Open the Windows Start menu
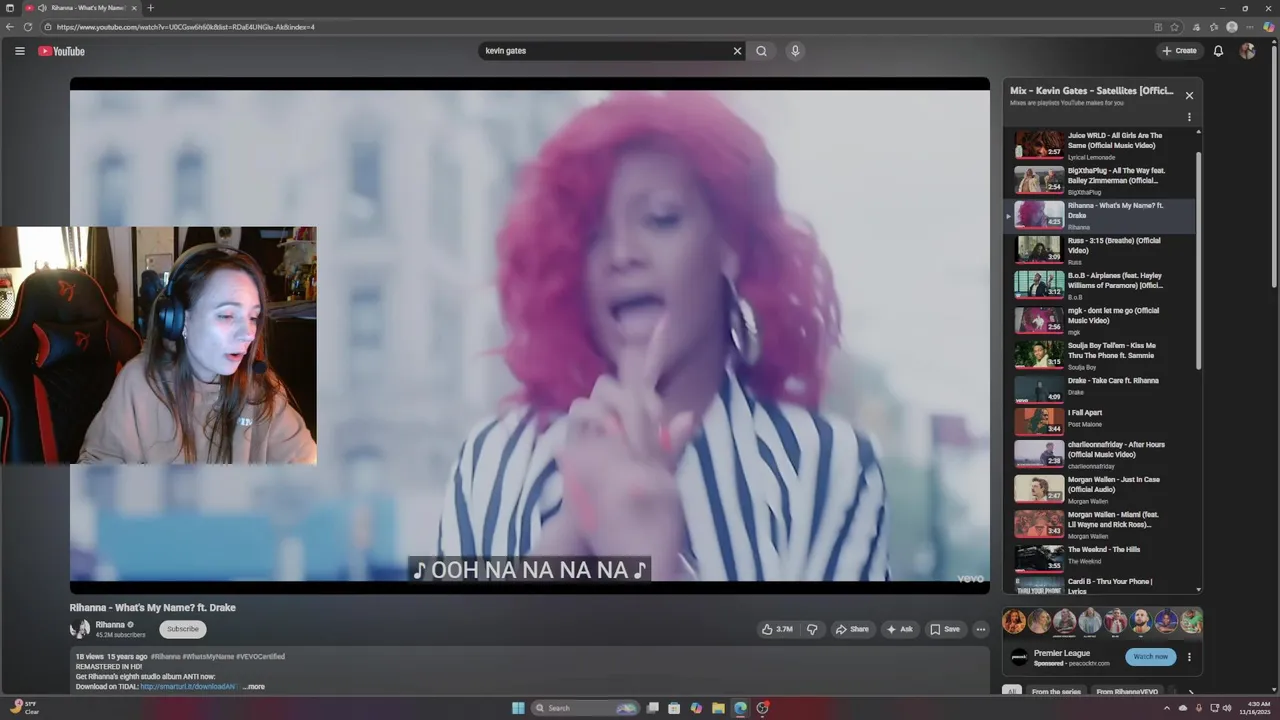The image size is (1280, 720). click(518, 708)
